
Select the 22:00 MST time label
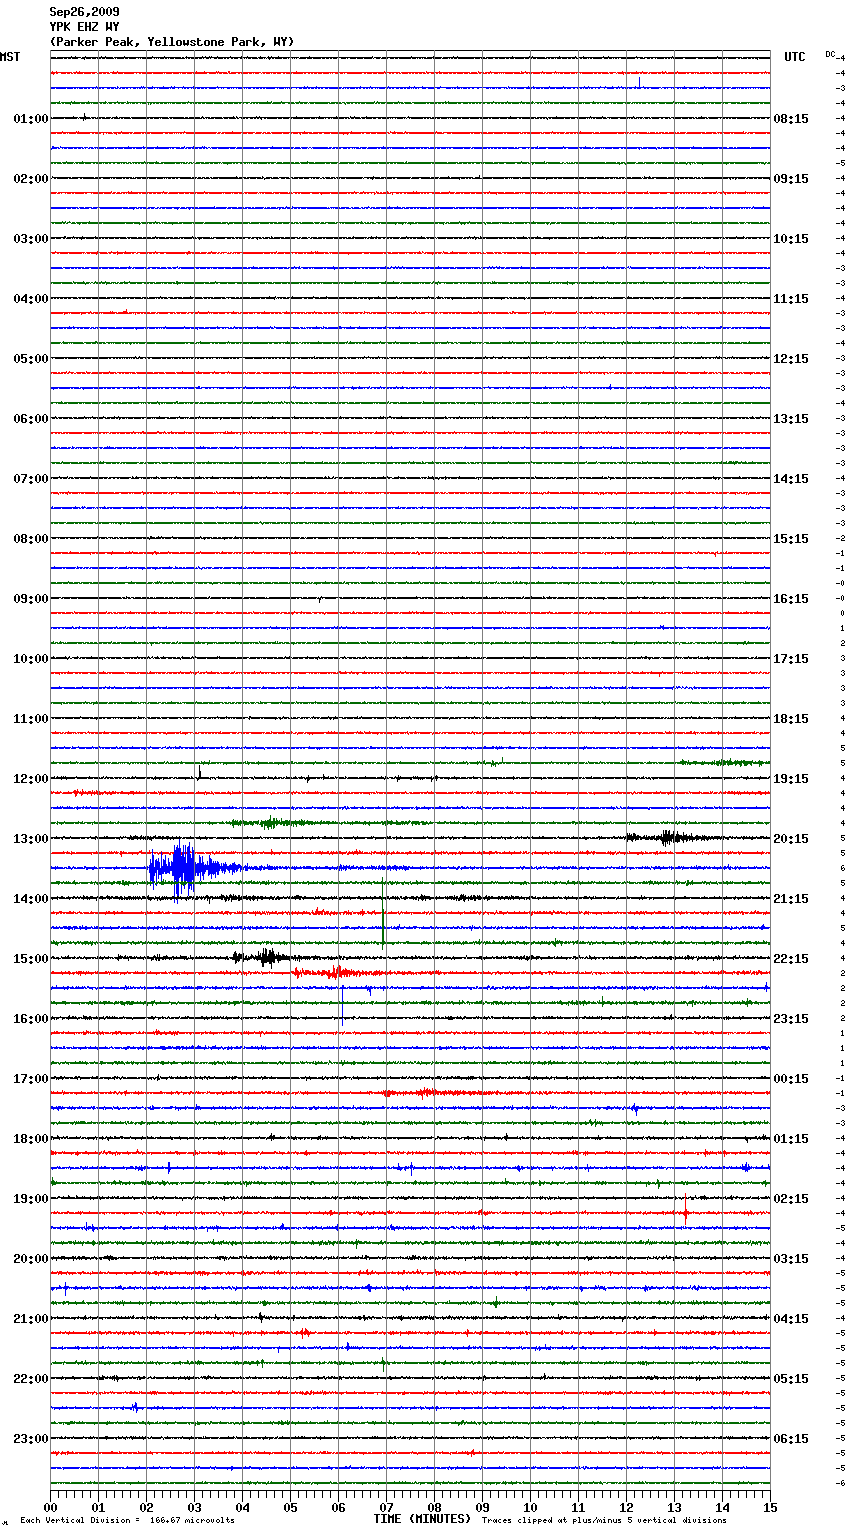click(x=31, y=1379)
